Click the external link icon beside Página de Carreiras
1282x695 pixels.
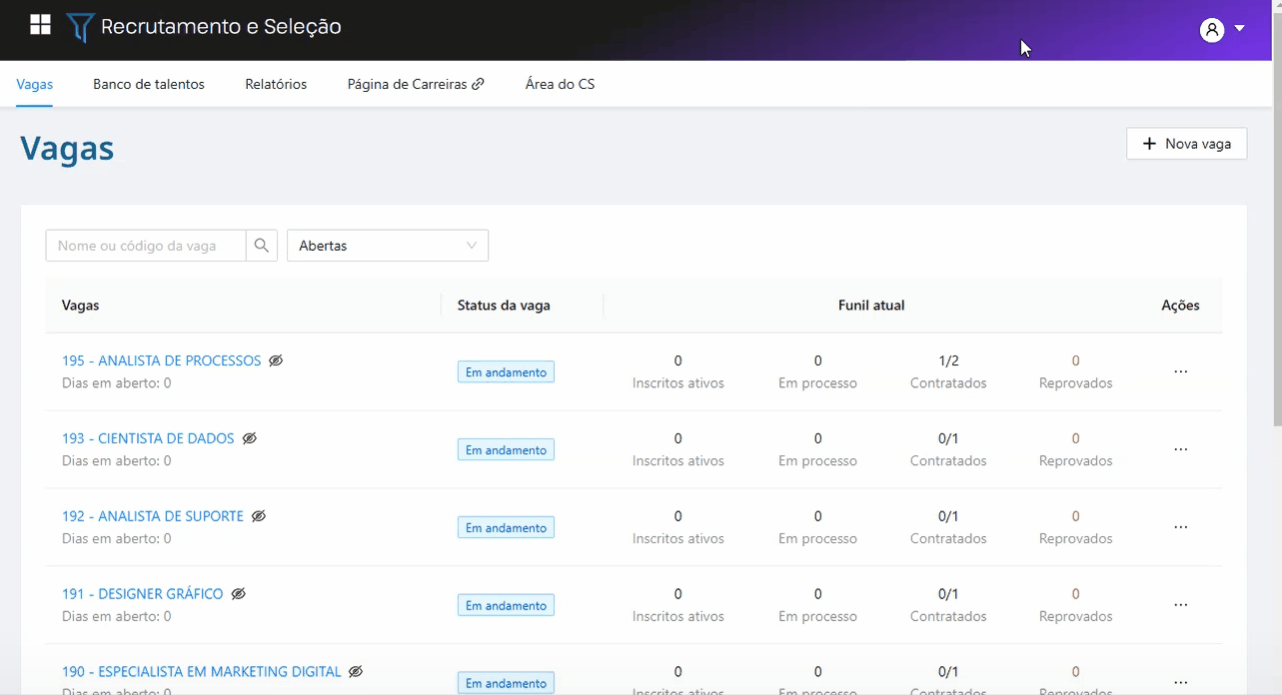[x=478, y=84]
